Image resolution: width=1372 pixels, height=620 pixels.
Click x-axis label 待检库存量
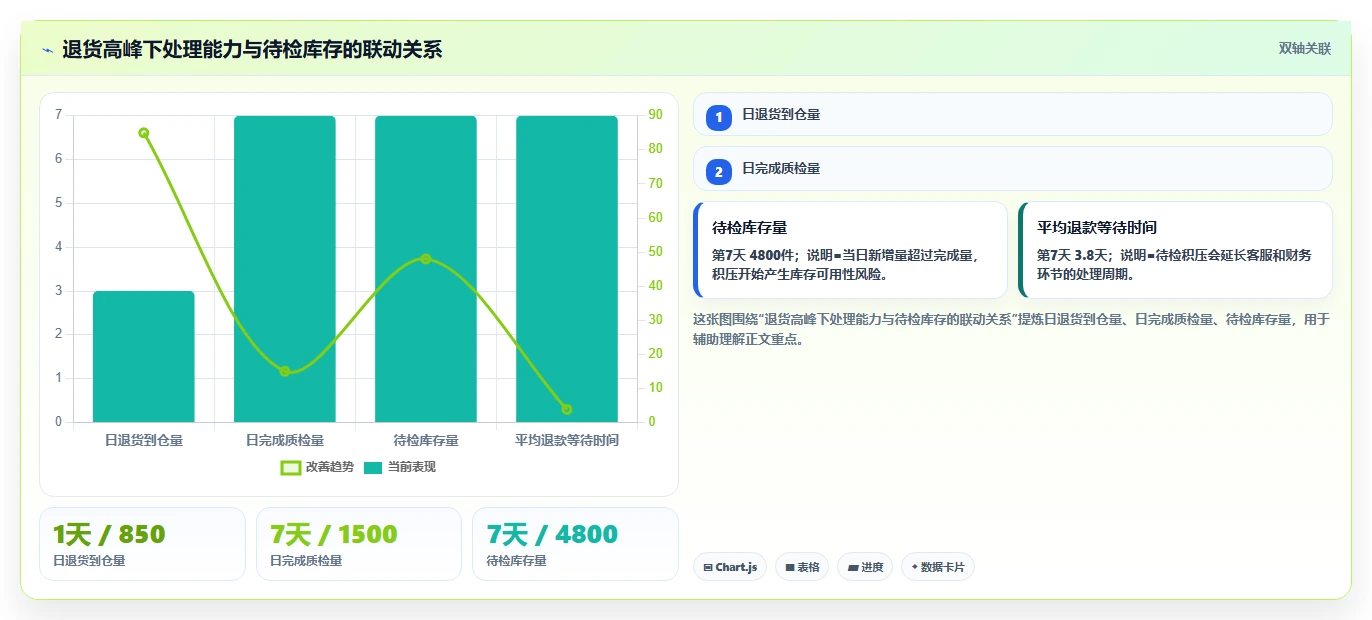click(x=426, y=440)
